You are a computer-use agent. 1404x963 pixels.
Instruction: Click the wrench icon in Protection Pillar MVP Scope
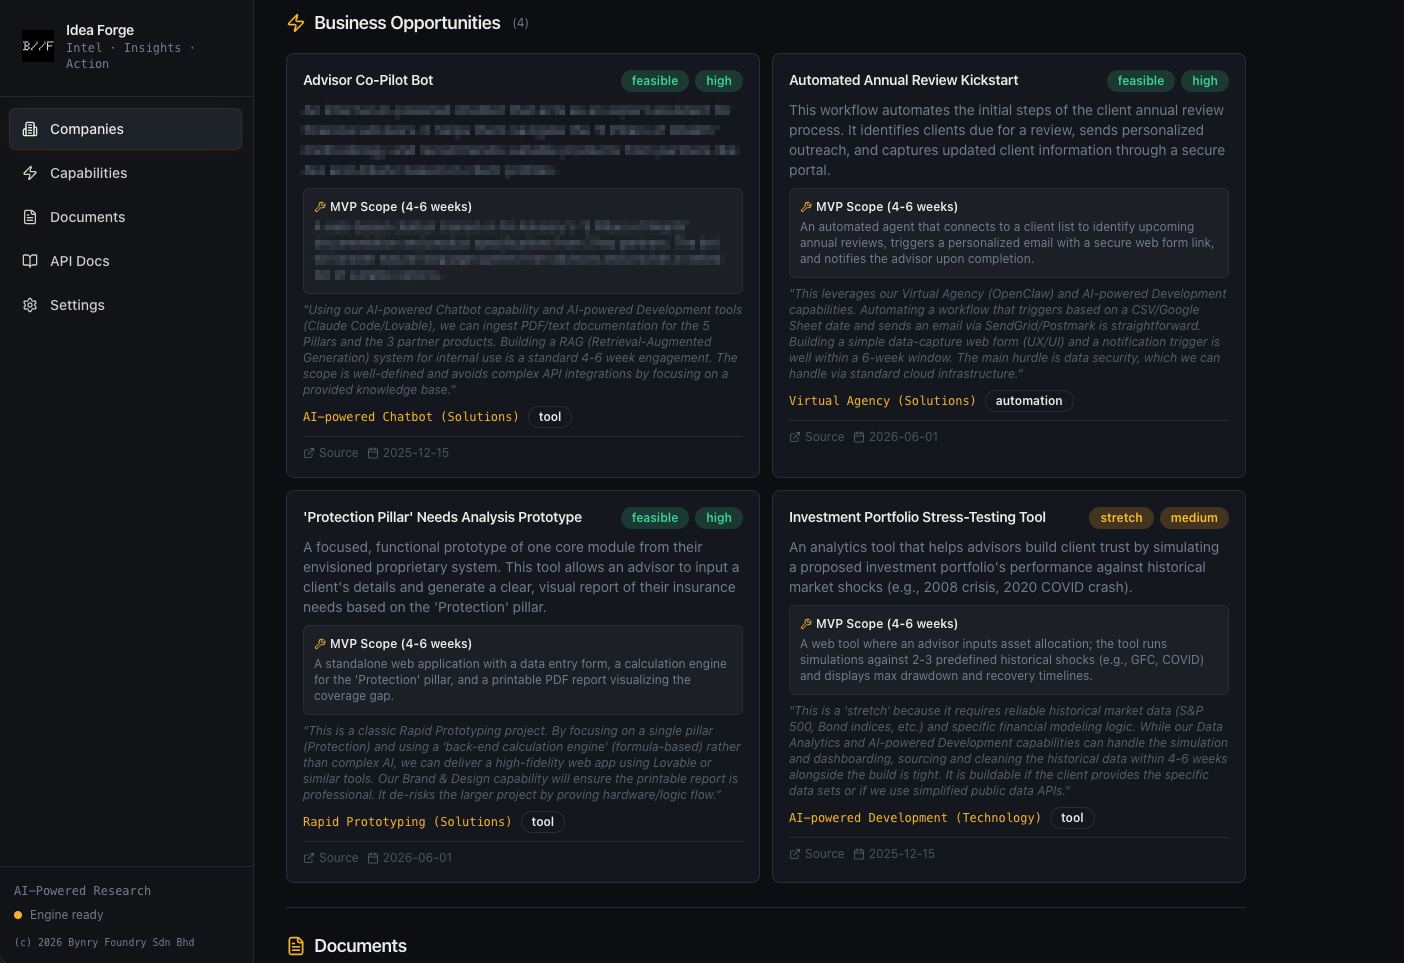[x=320, y=644]
